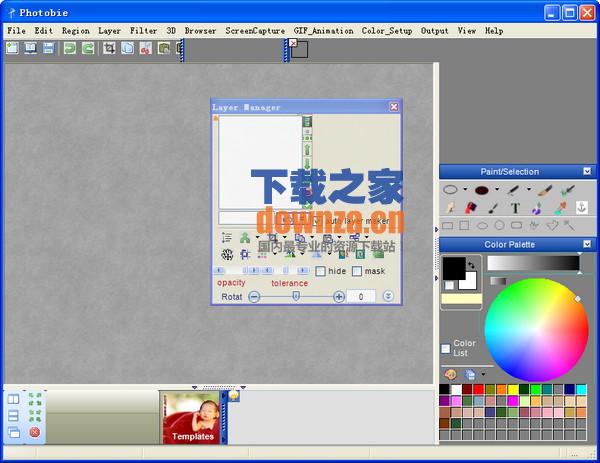Collapse the Paint/Selection panel
Image resolution: width=600 pixels, height=463 pixels.
click(x=587, y=171)
